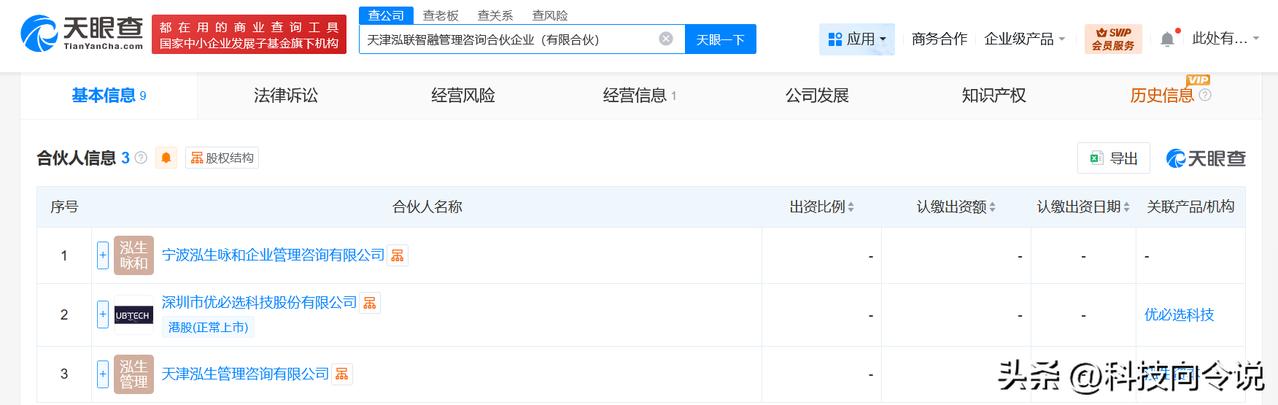Viewport: 1278px width, 405px height.
Task: Click the 导出 export button
Action: 1113,158
